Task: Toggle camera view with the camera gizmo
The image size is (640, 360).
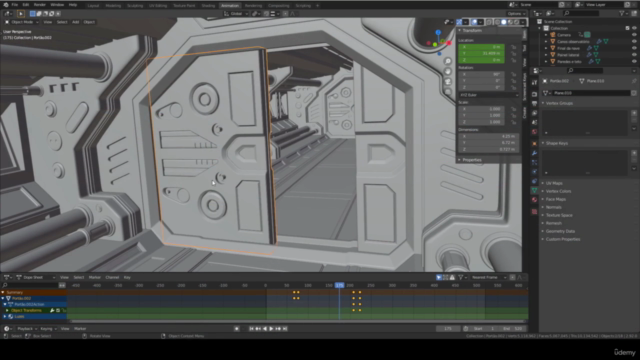Action: [x=448, y=82]
